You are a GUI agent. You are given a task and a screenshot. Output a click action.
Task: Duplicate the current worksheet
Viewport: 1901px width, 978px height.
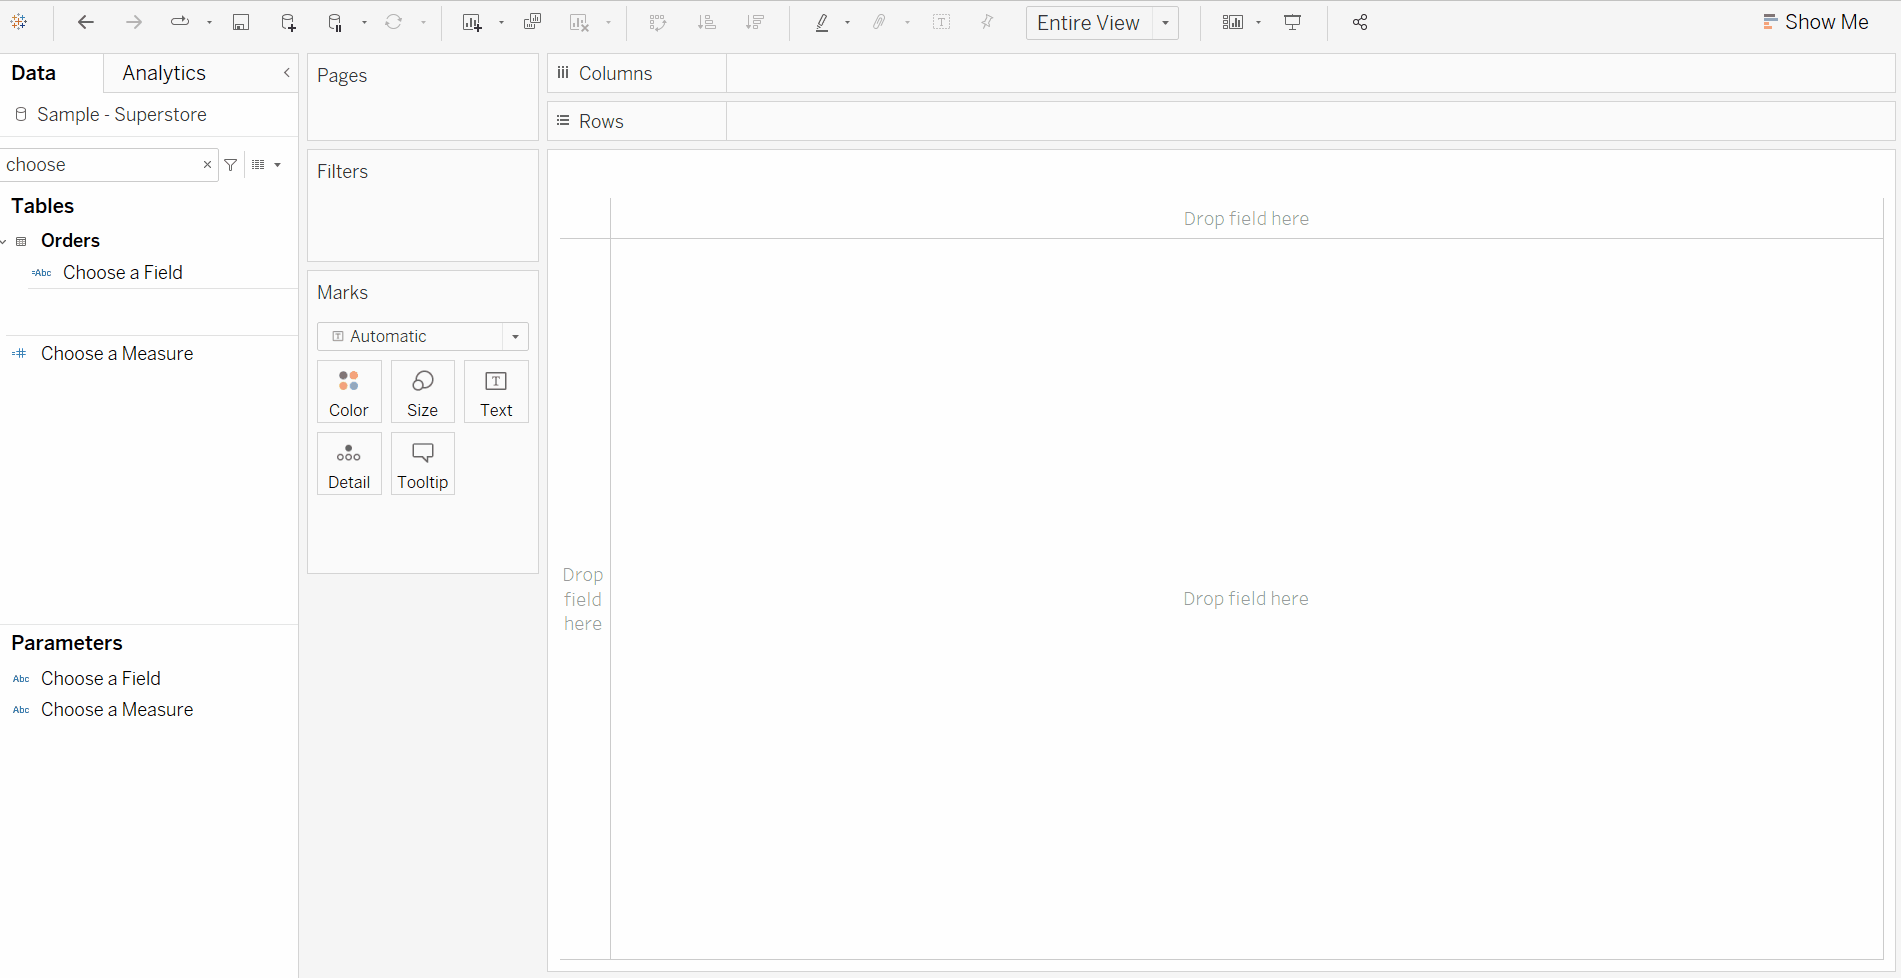532,22
